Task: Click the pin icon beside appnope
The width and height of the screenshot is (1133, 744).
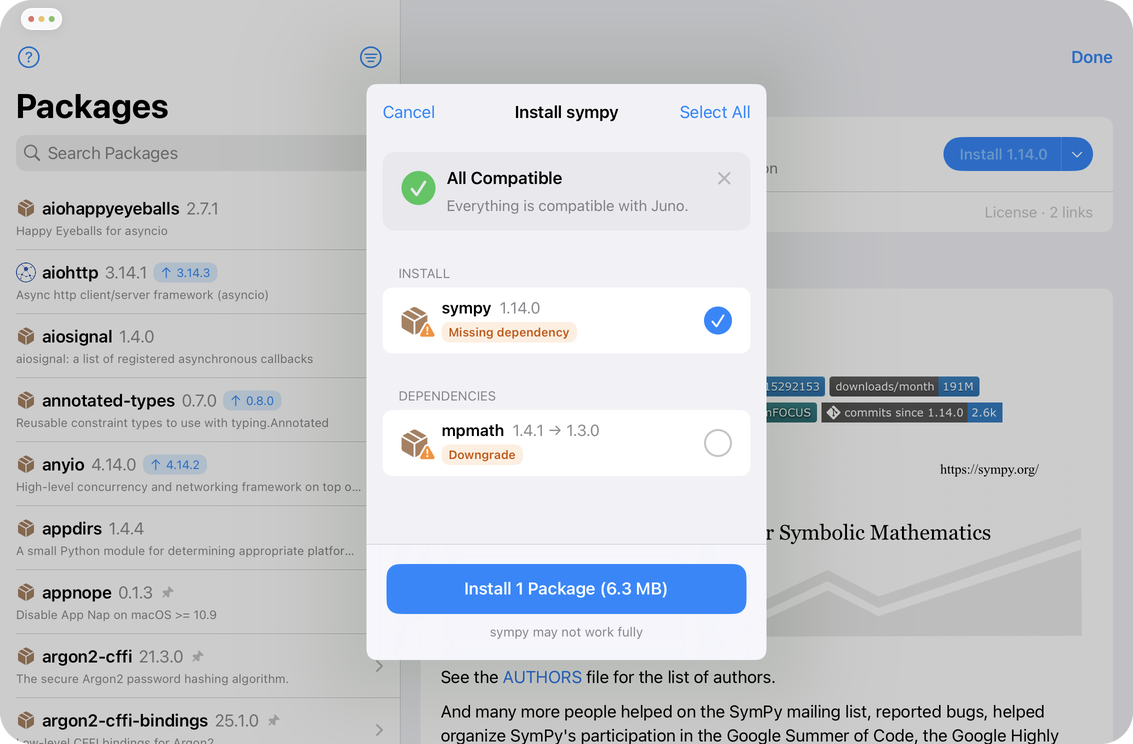Action: (x=168, y=592)
